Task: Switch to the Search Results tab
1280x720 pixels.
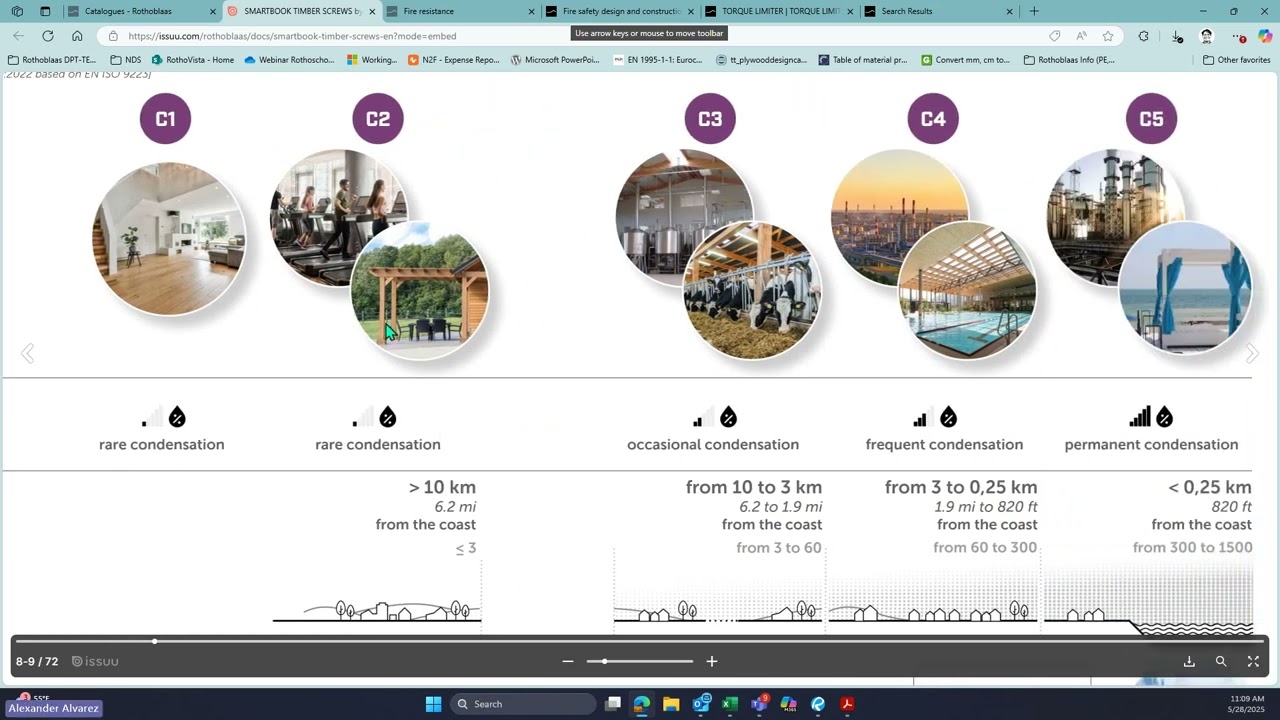Action: [938, 11]
